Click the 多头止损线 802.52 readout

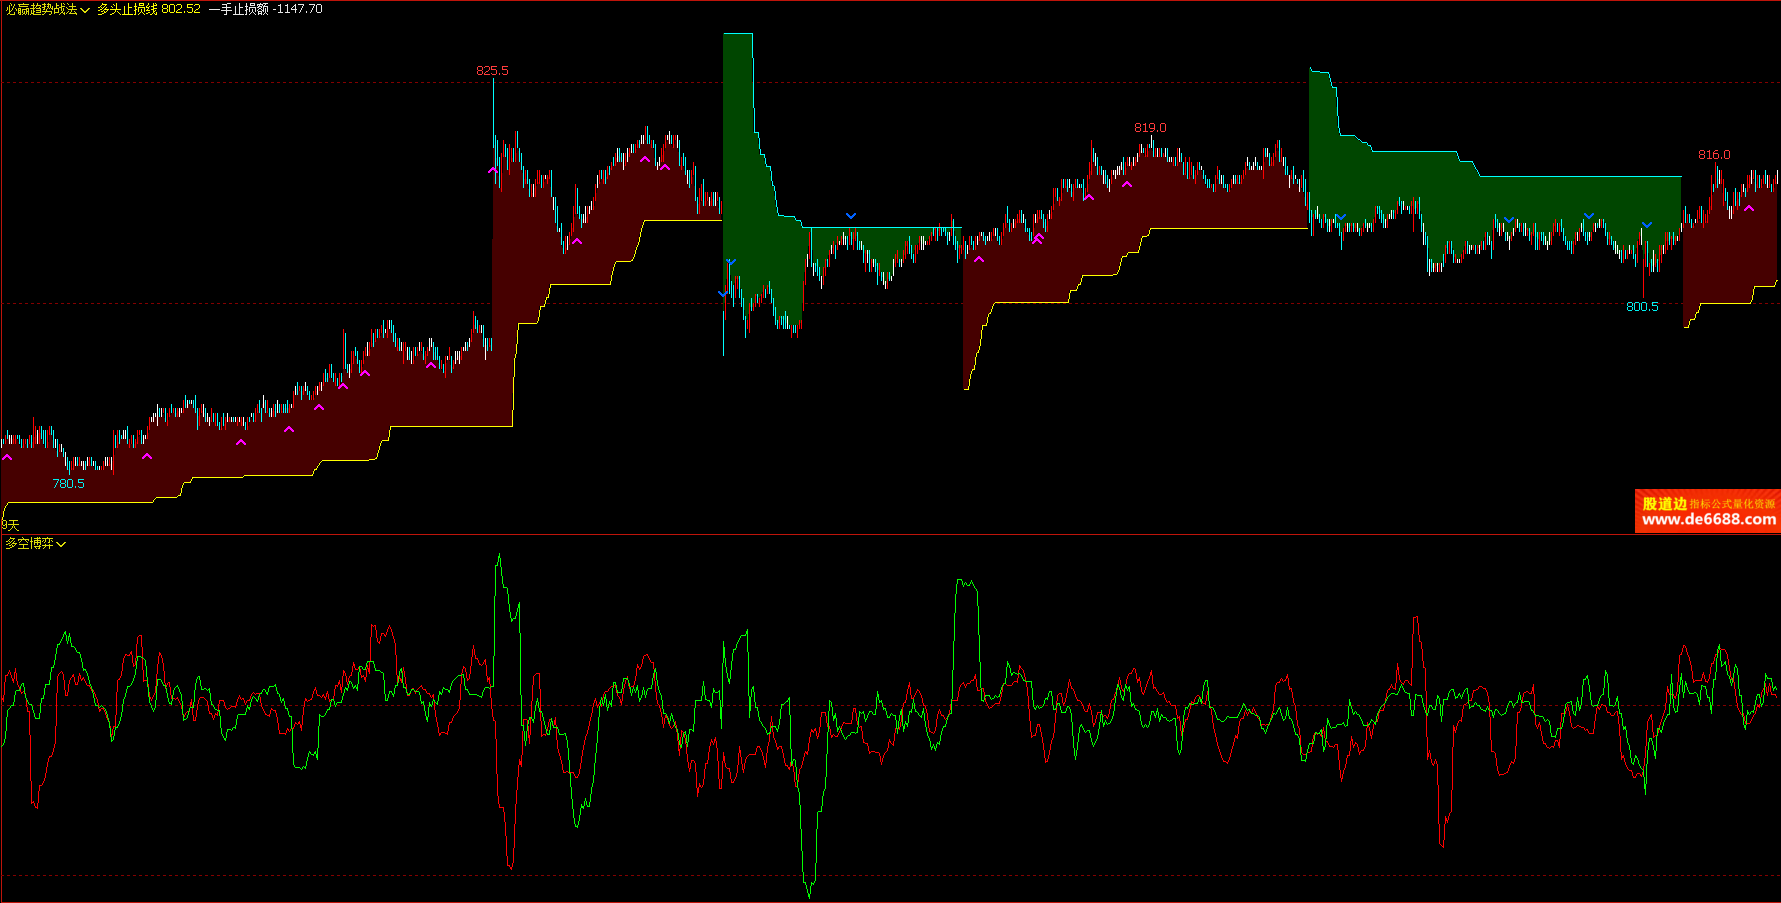tap(149, 9)
